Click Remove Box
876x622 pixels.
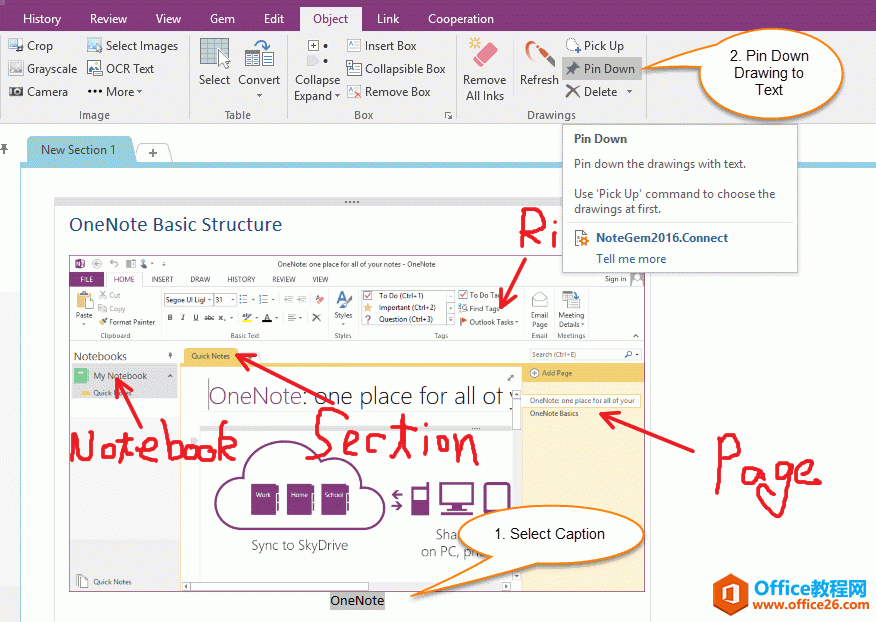click(389, 92)
